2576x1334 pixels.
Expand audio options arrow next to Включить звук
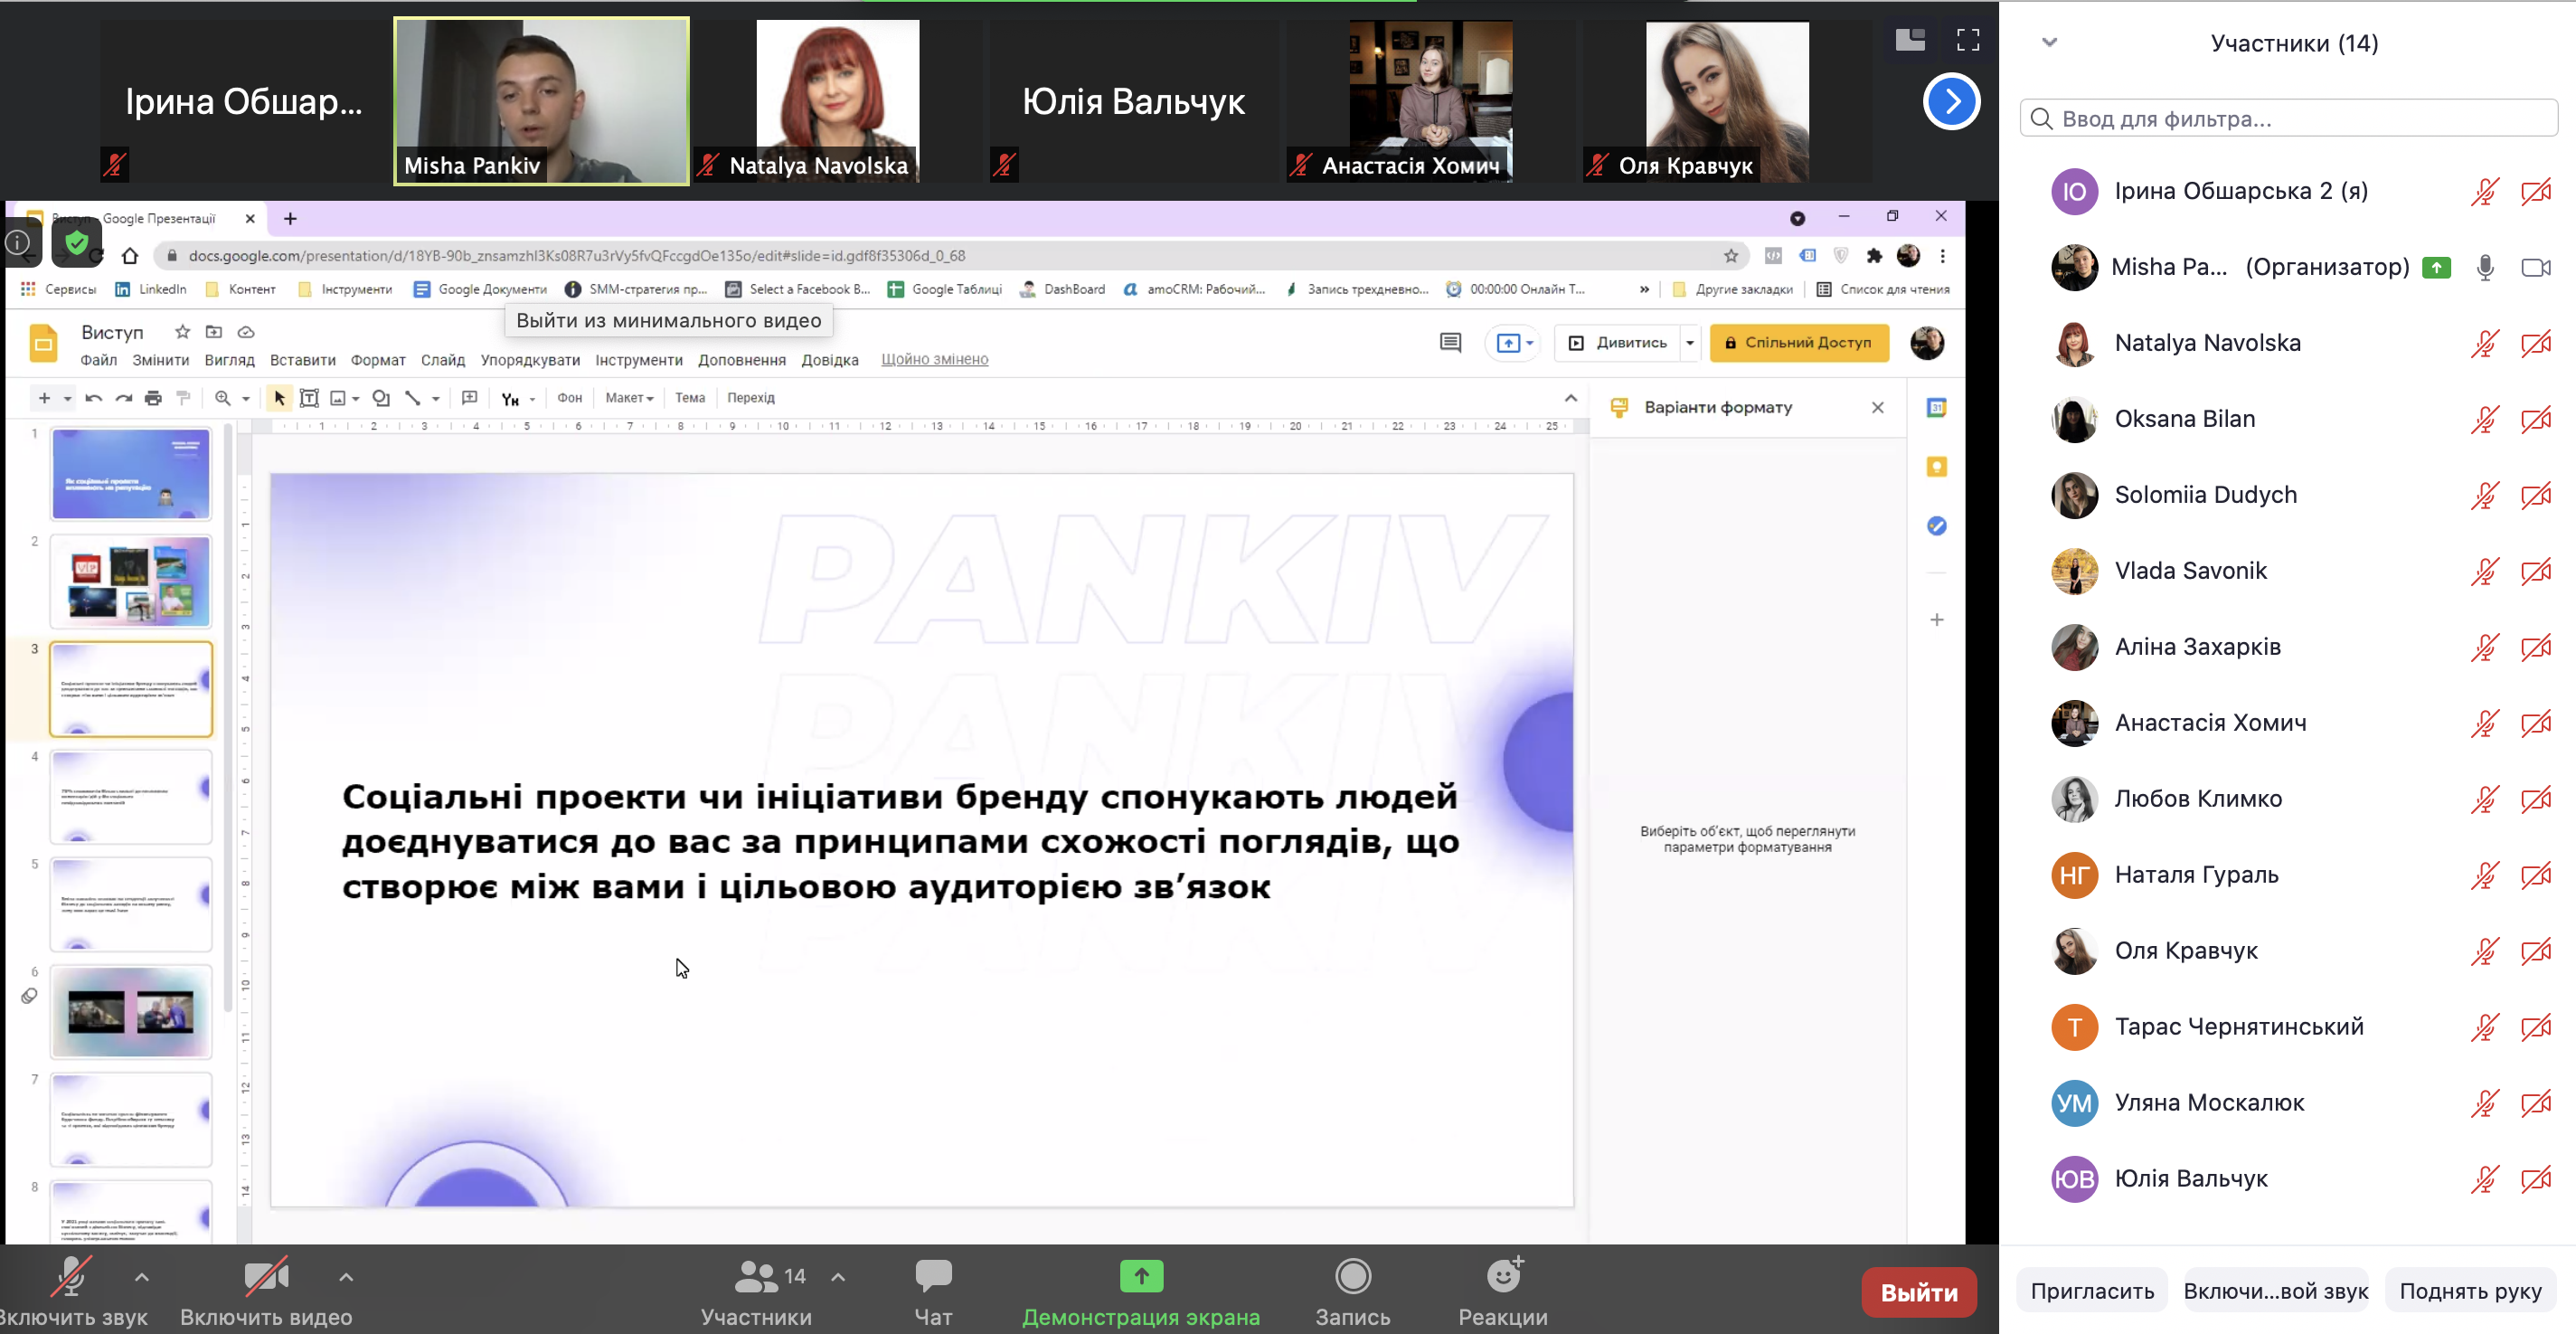point(142,1277)
